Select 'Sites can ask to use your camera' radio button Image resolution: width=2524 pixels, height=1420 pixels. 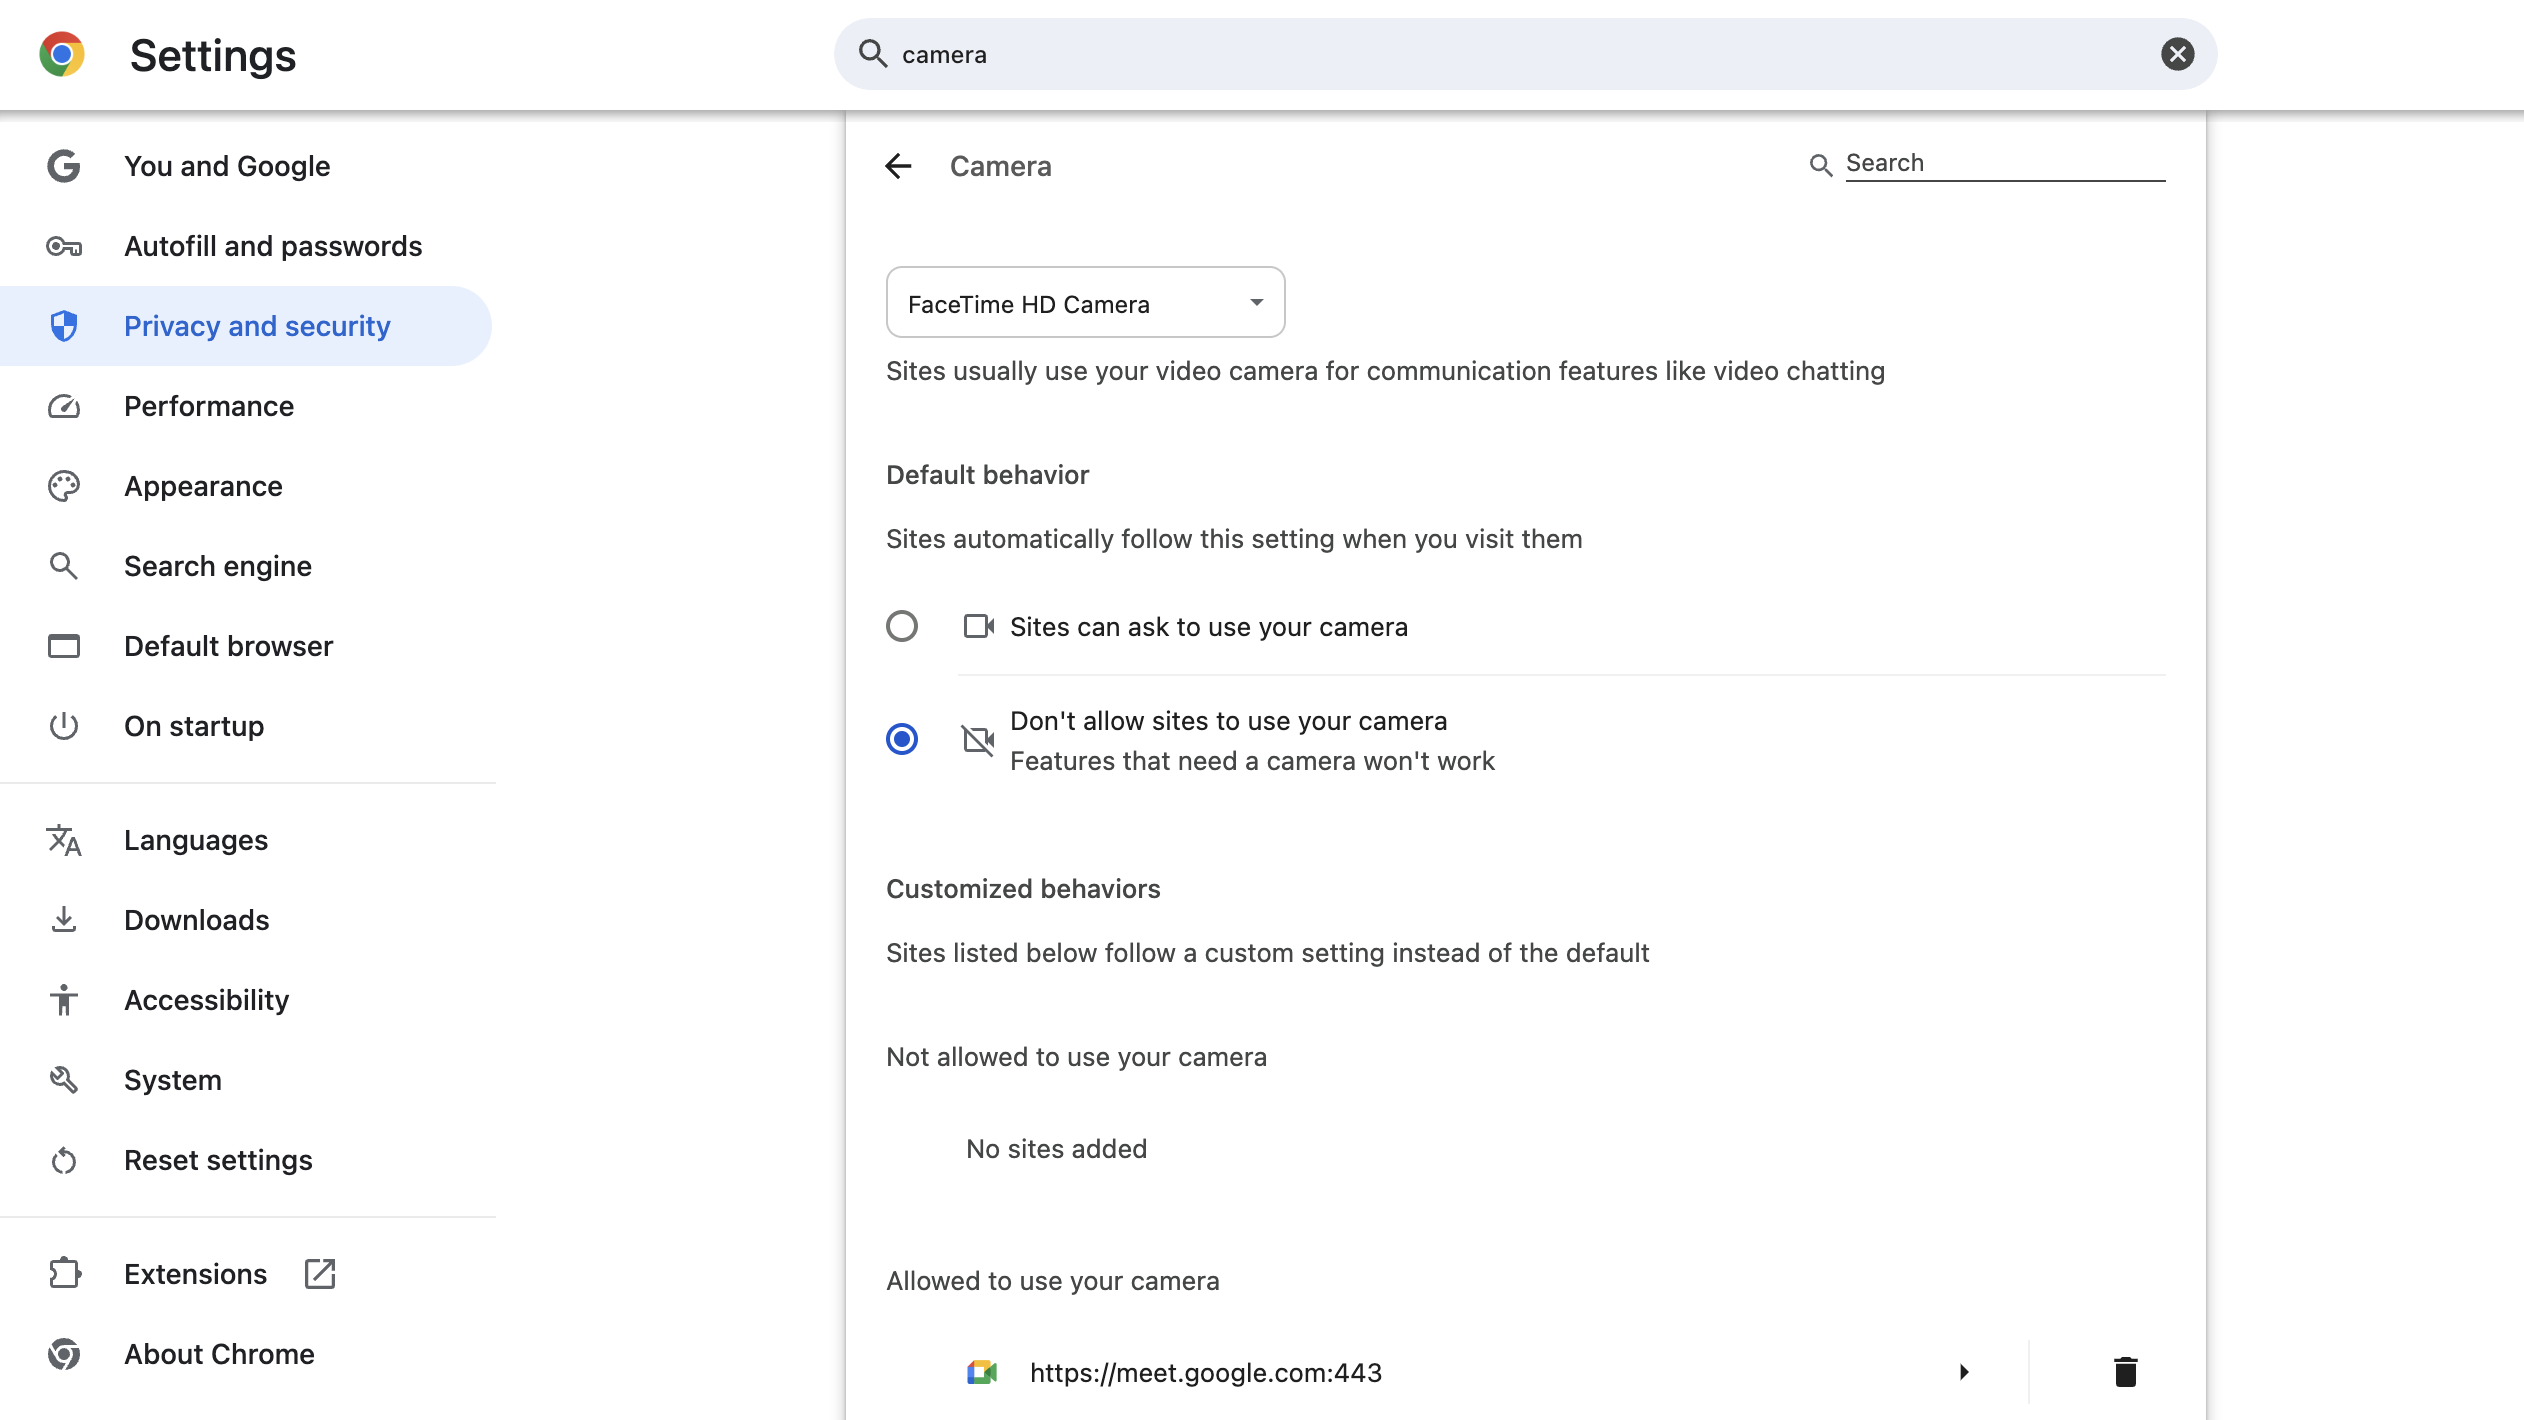[901, 626]
